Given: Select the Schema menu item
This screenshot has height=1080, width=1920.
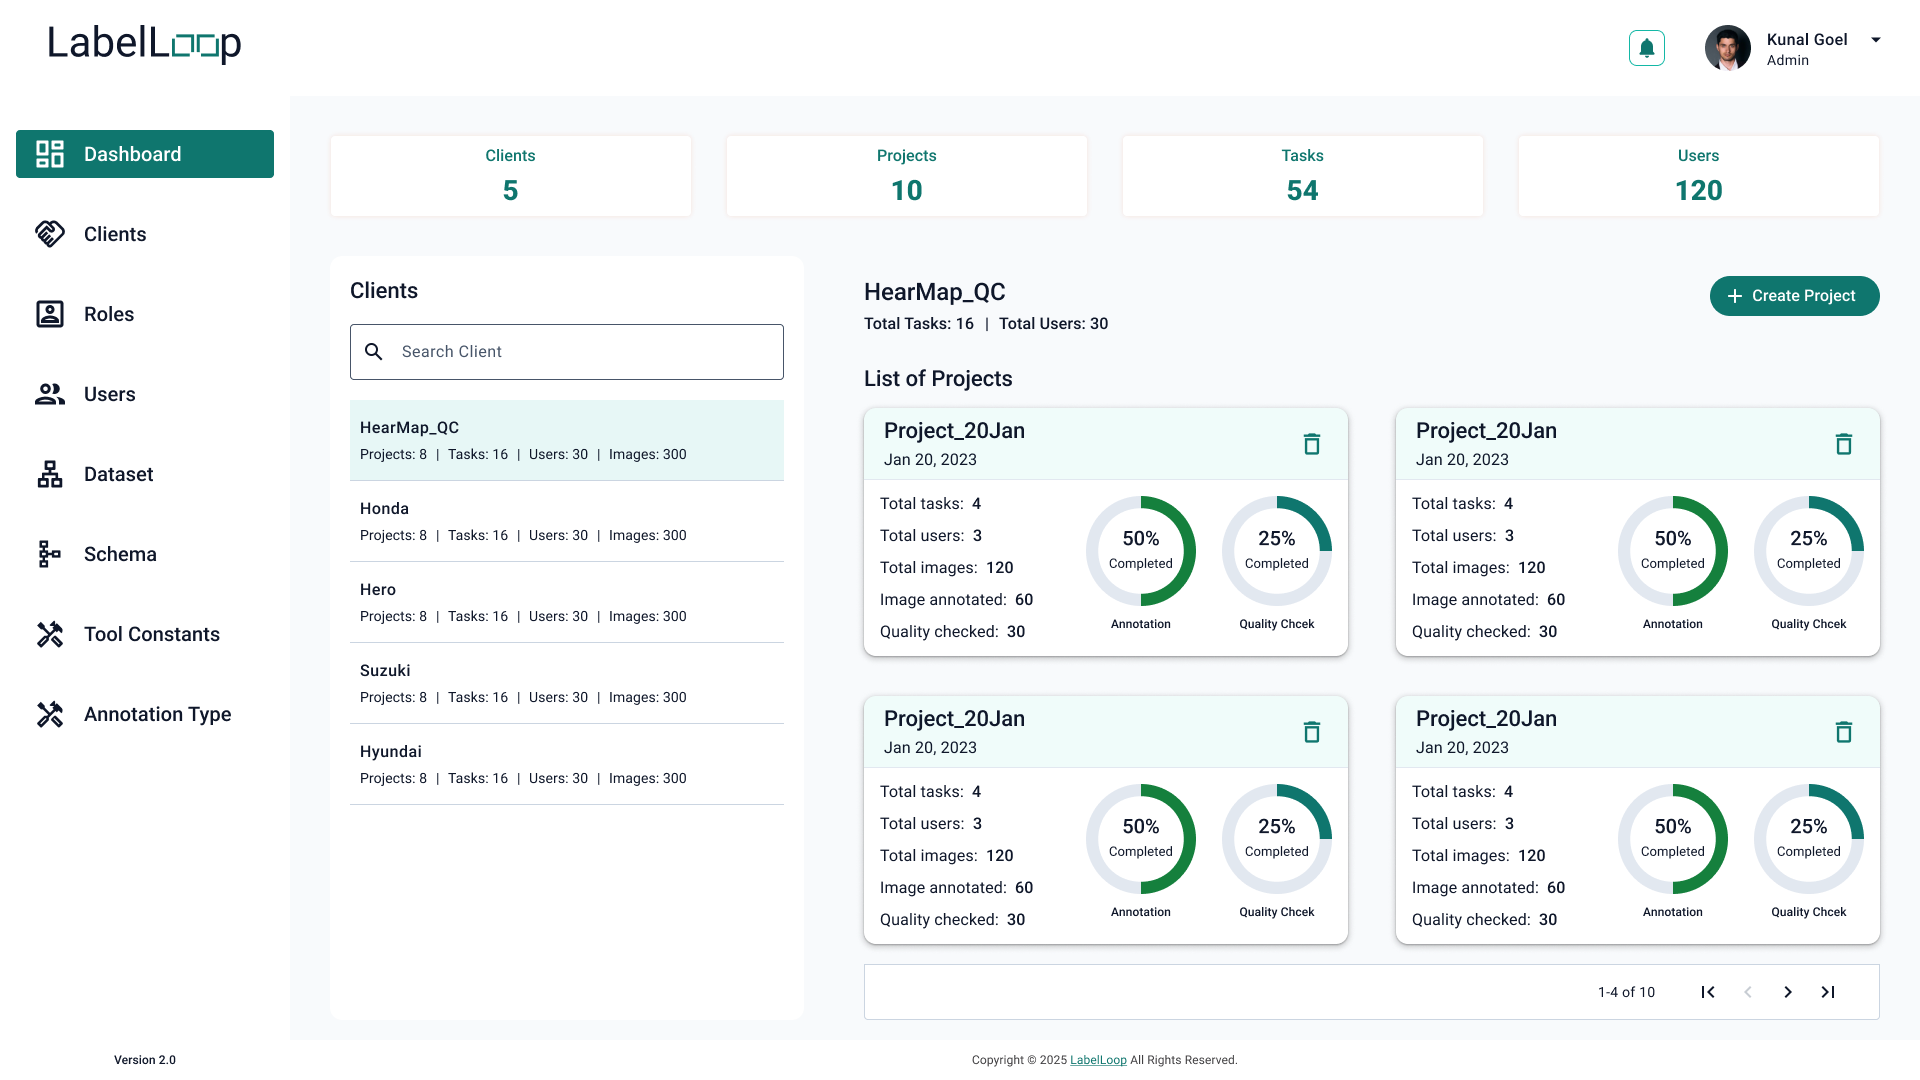Looking at the screenshot, I should click(x=145, y=554).
